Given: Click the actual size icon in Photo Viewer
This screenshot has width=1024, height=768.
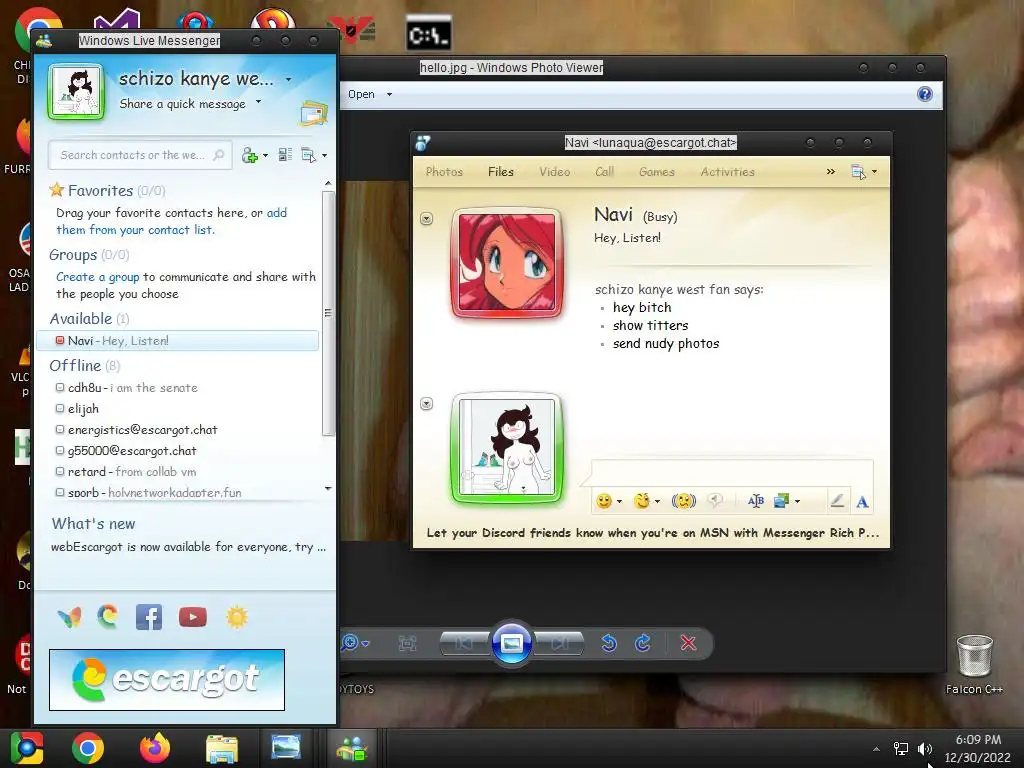Looking at the screenshot, I should 408,644.
